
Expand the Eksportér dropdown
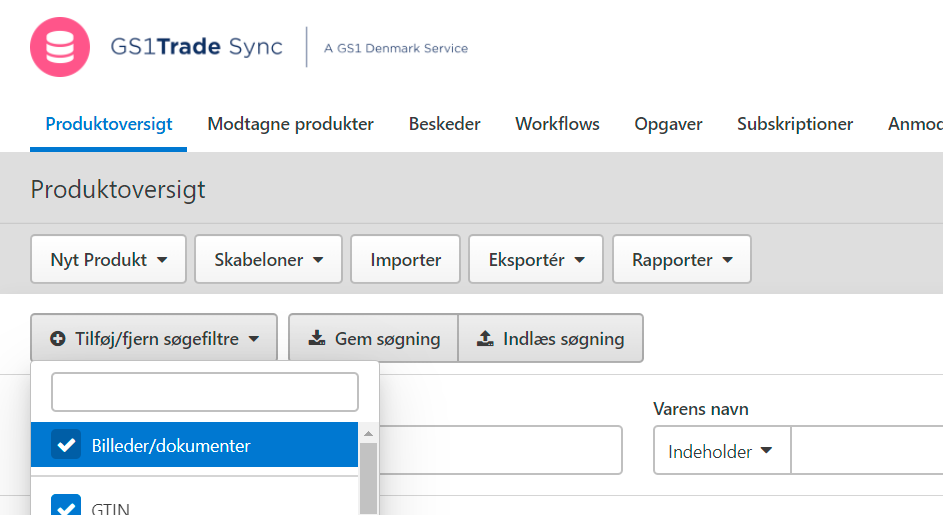point(535,260)
